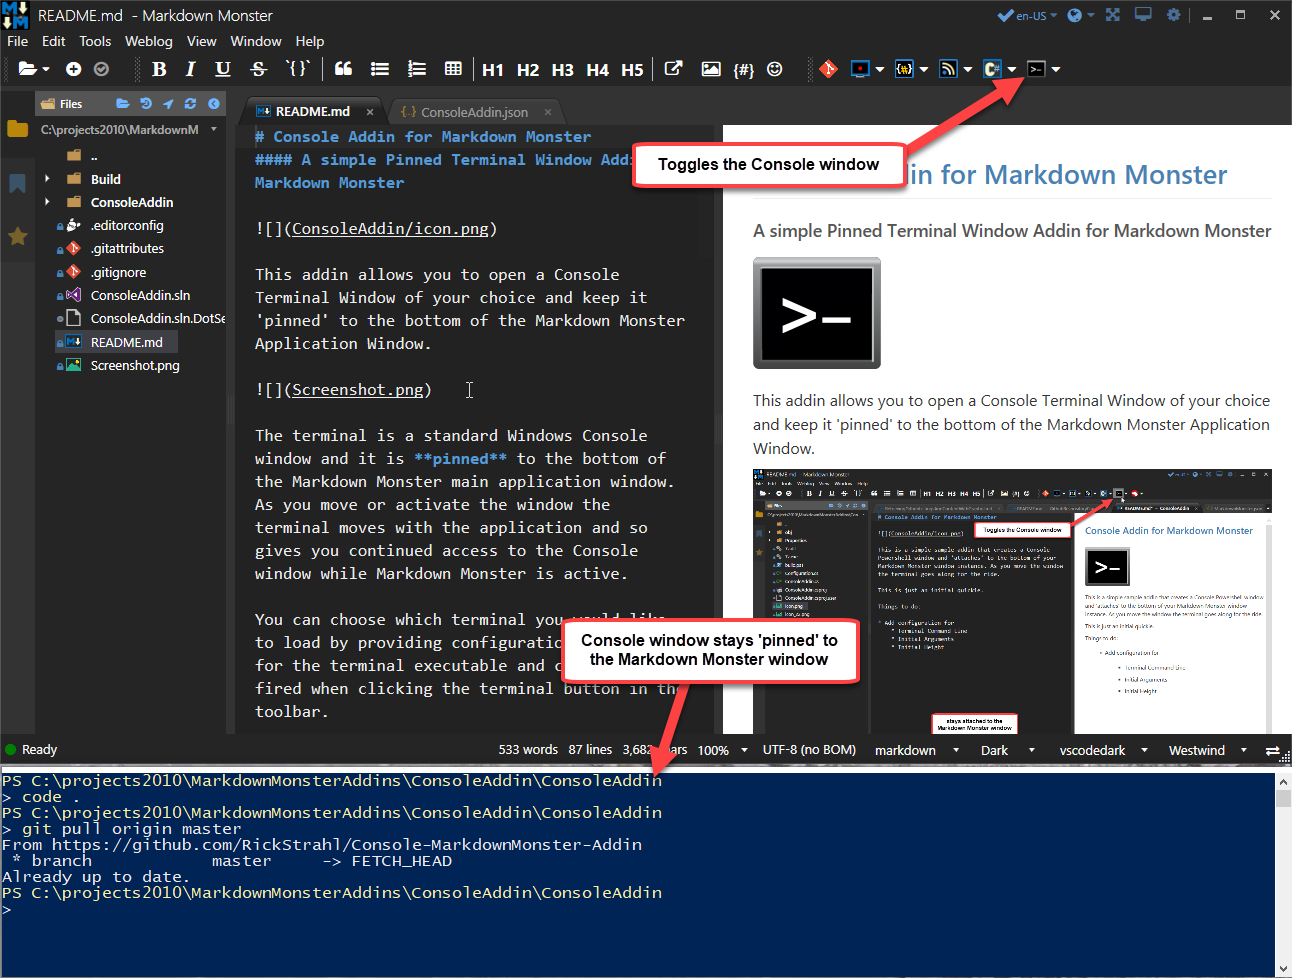This screenshot has width=1292, height=978.
Task: Insert a table
Action: point(453,69)
